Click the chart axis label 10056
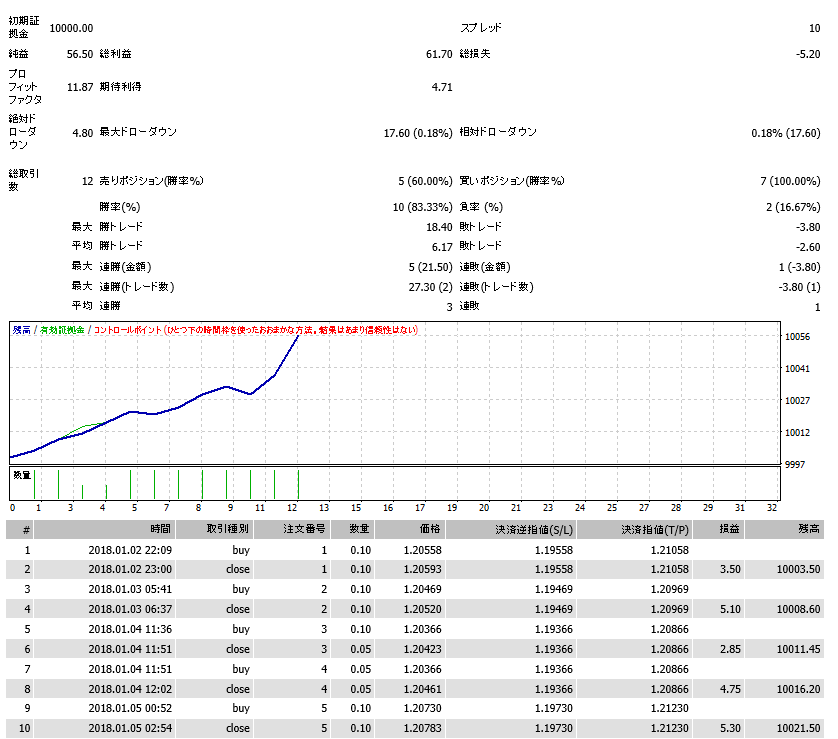Screen dimensions: 838x739 click(x=797, y=337)
